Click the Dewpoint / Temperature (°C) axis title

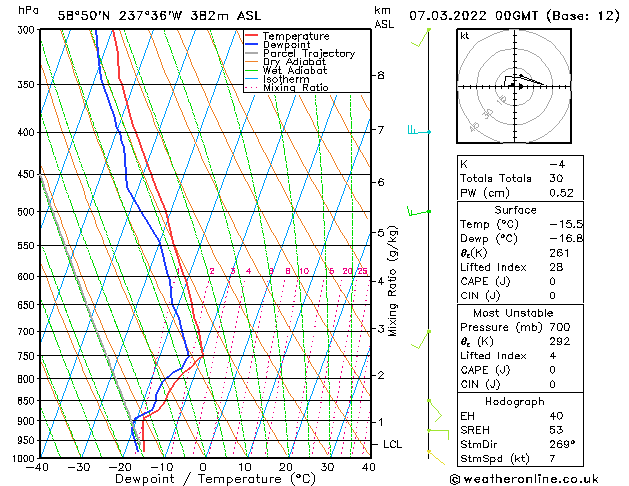pos(215,479)
